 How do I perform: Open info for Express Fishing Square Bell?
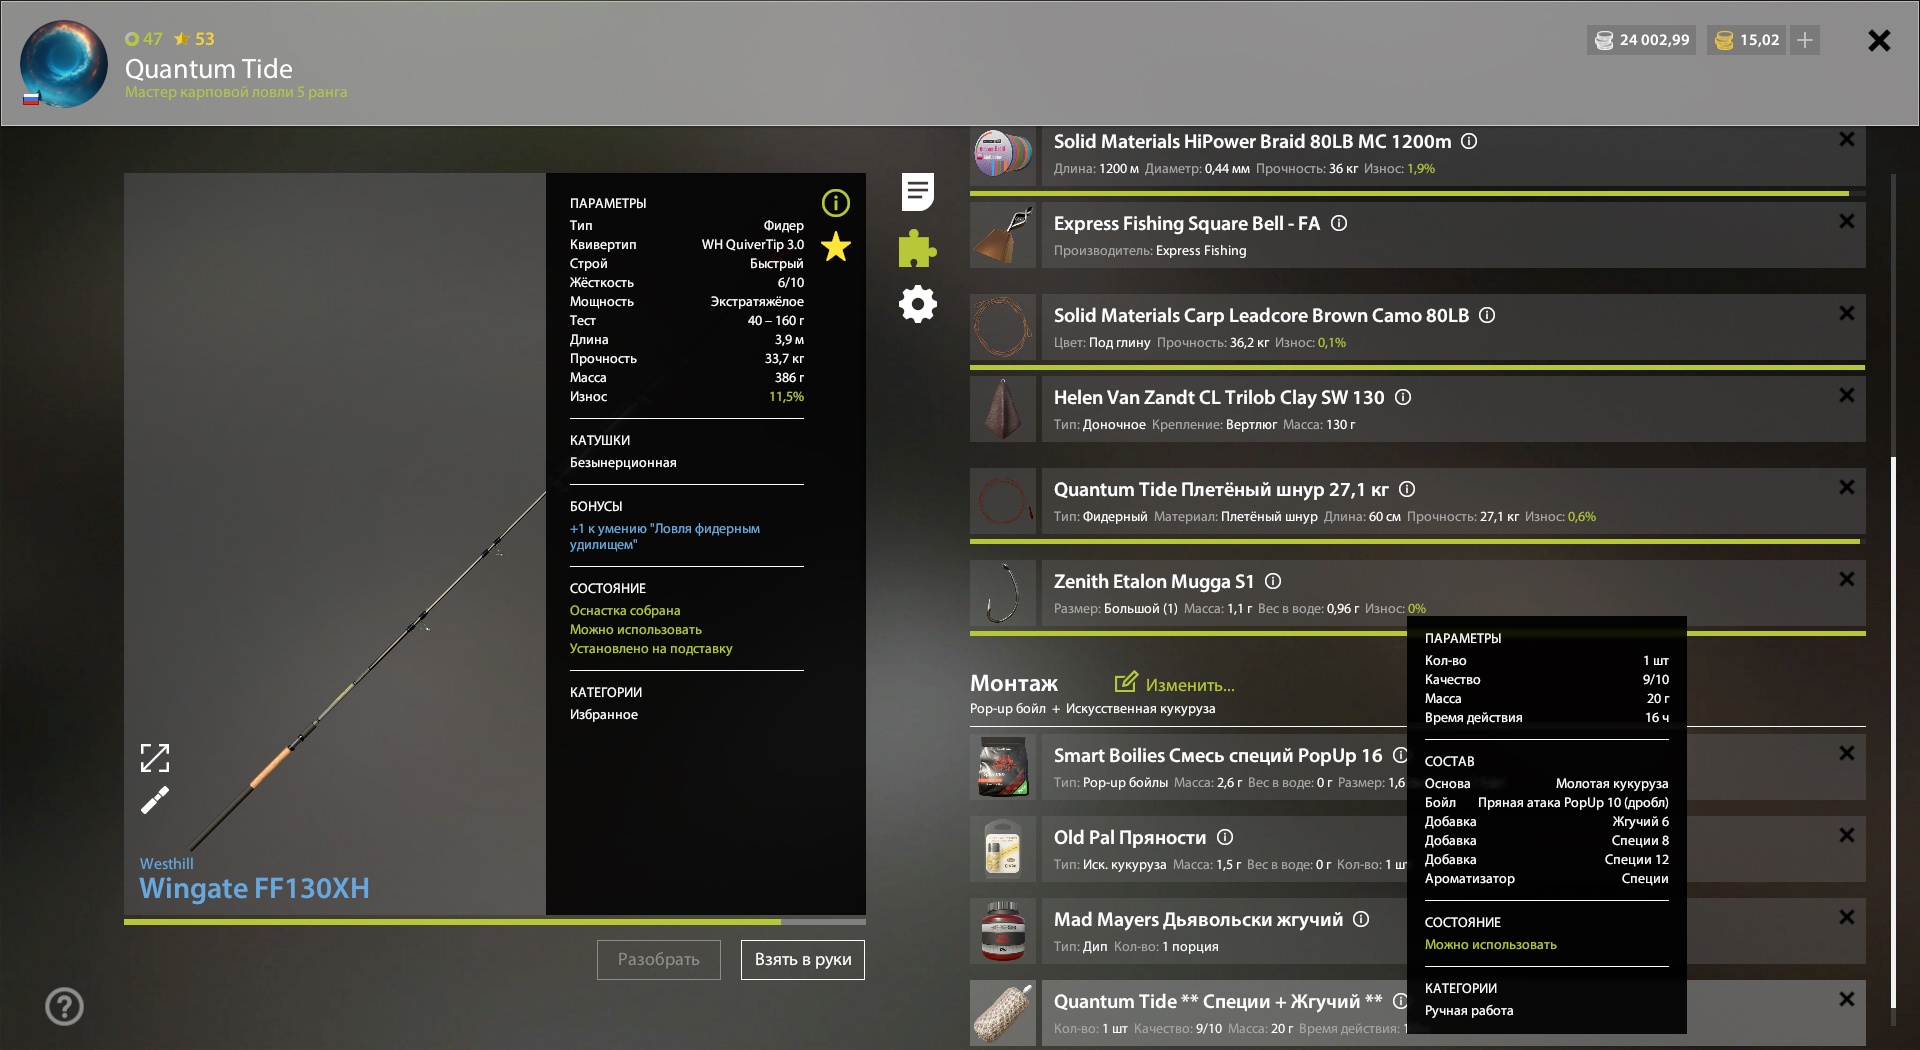pos(1339,224)
